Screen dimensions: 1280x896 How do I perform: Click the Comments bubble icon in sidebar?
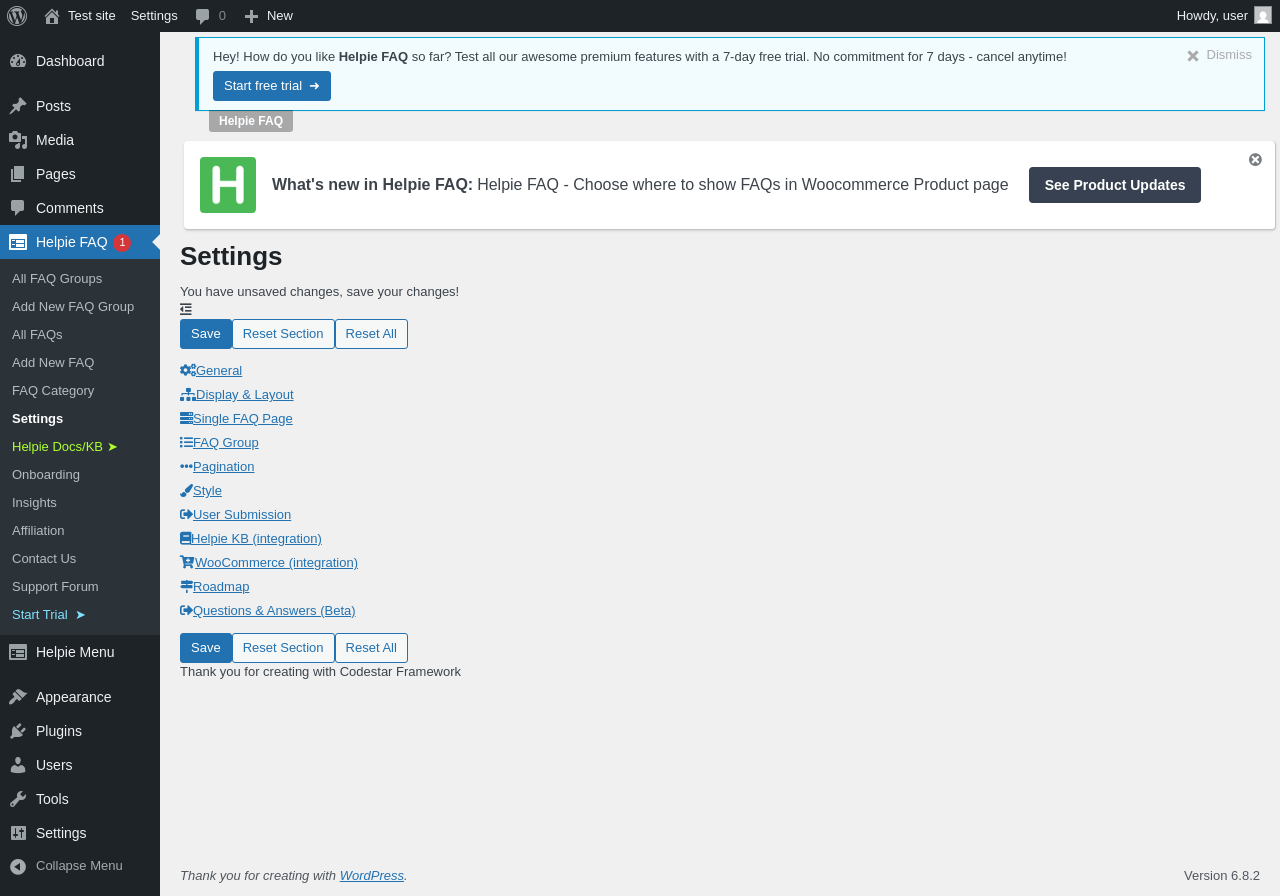pyautogui.click(x=18, y=208)
